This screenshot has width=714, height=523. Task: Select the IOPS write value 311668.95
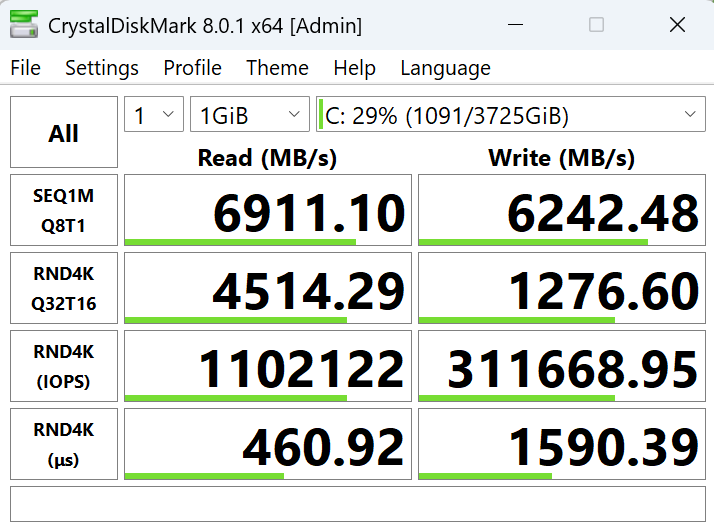[562, 366]
